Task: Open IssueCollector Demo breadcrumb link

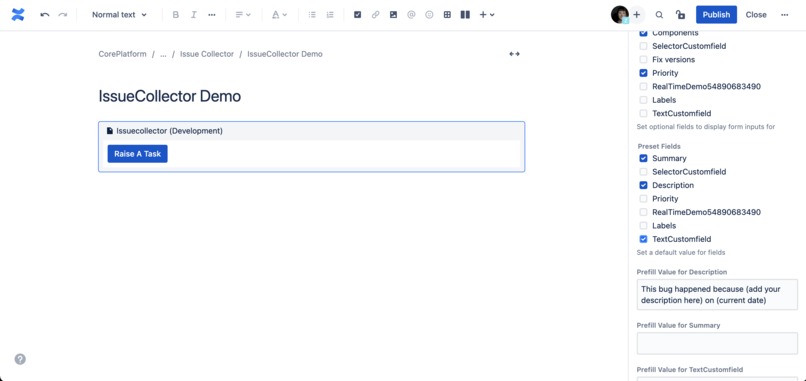Action: click(x=285, y=54)
